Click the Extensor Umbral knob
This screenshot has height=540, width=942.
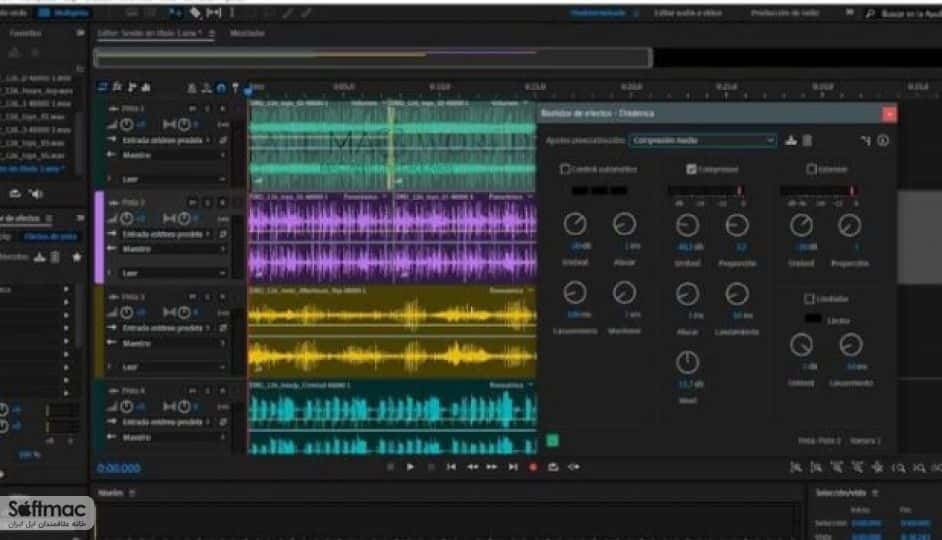pos(801,225)
